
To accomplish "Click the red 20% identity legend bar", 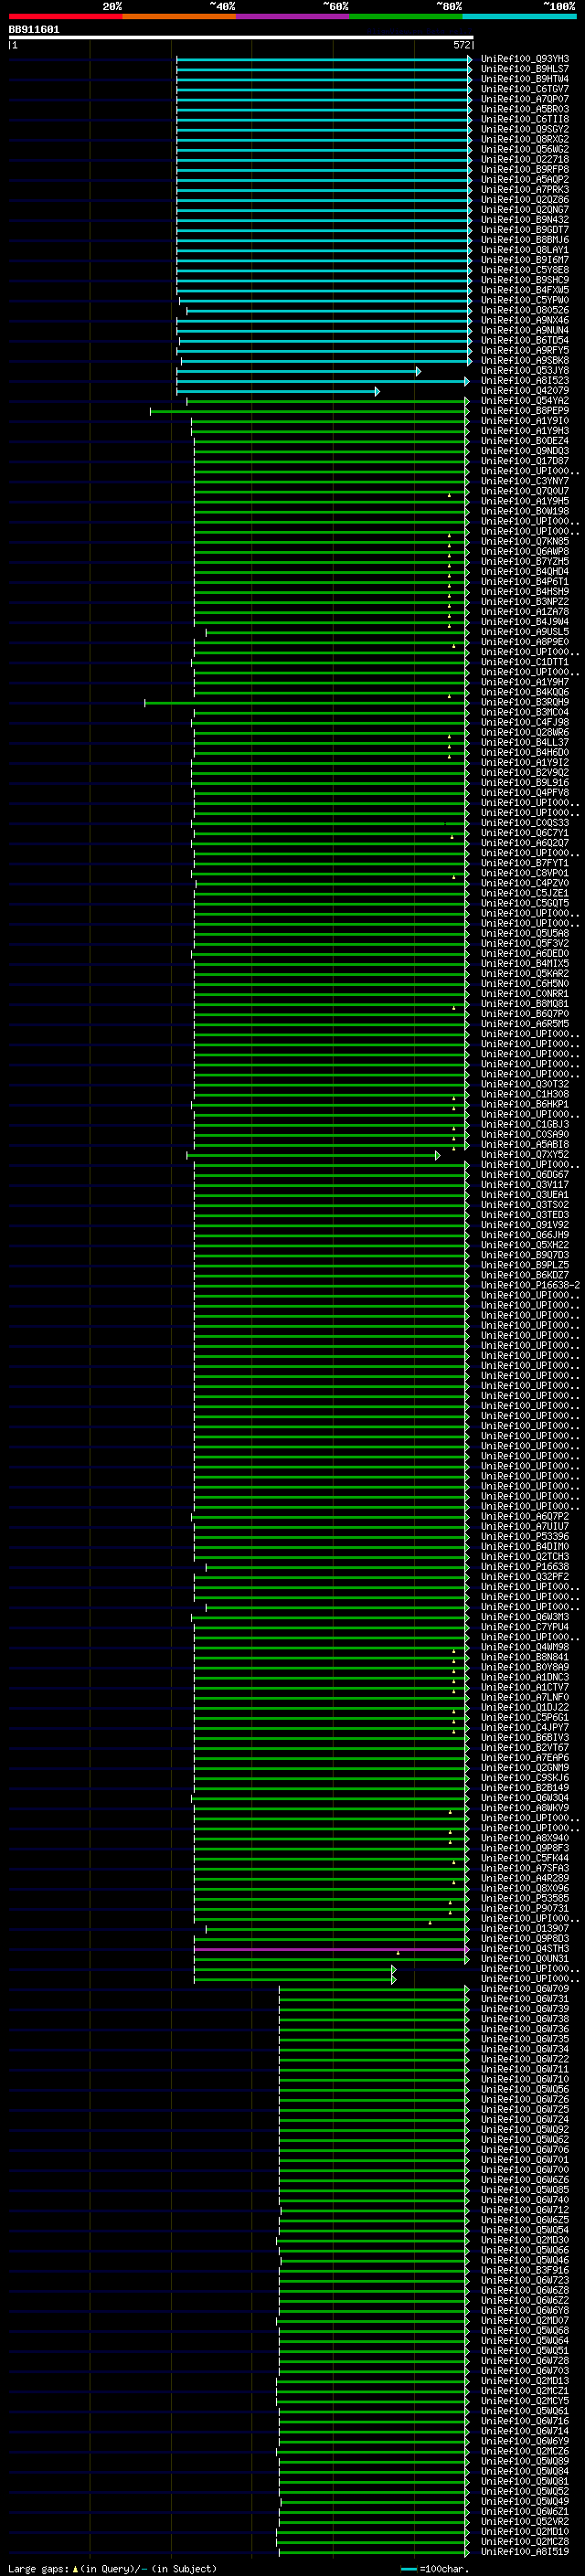I will (x=65, y=16).
